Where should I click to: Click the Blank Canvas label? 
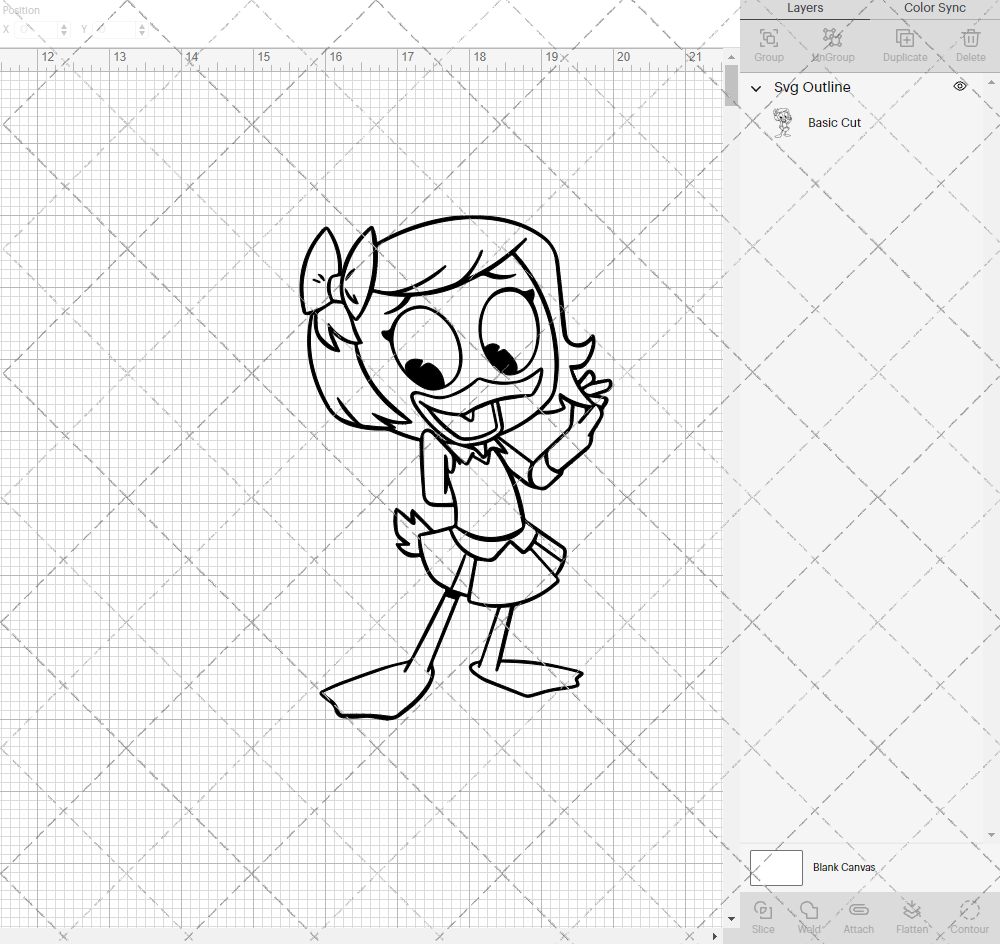[x=845, y=867]
